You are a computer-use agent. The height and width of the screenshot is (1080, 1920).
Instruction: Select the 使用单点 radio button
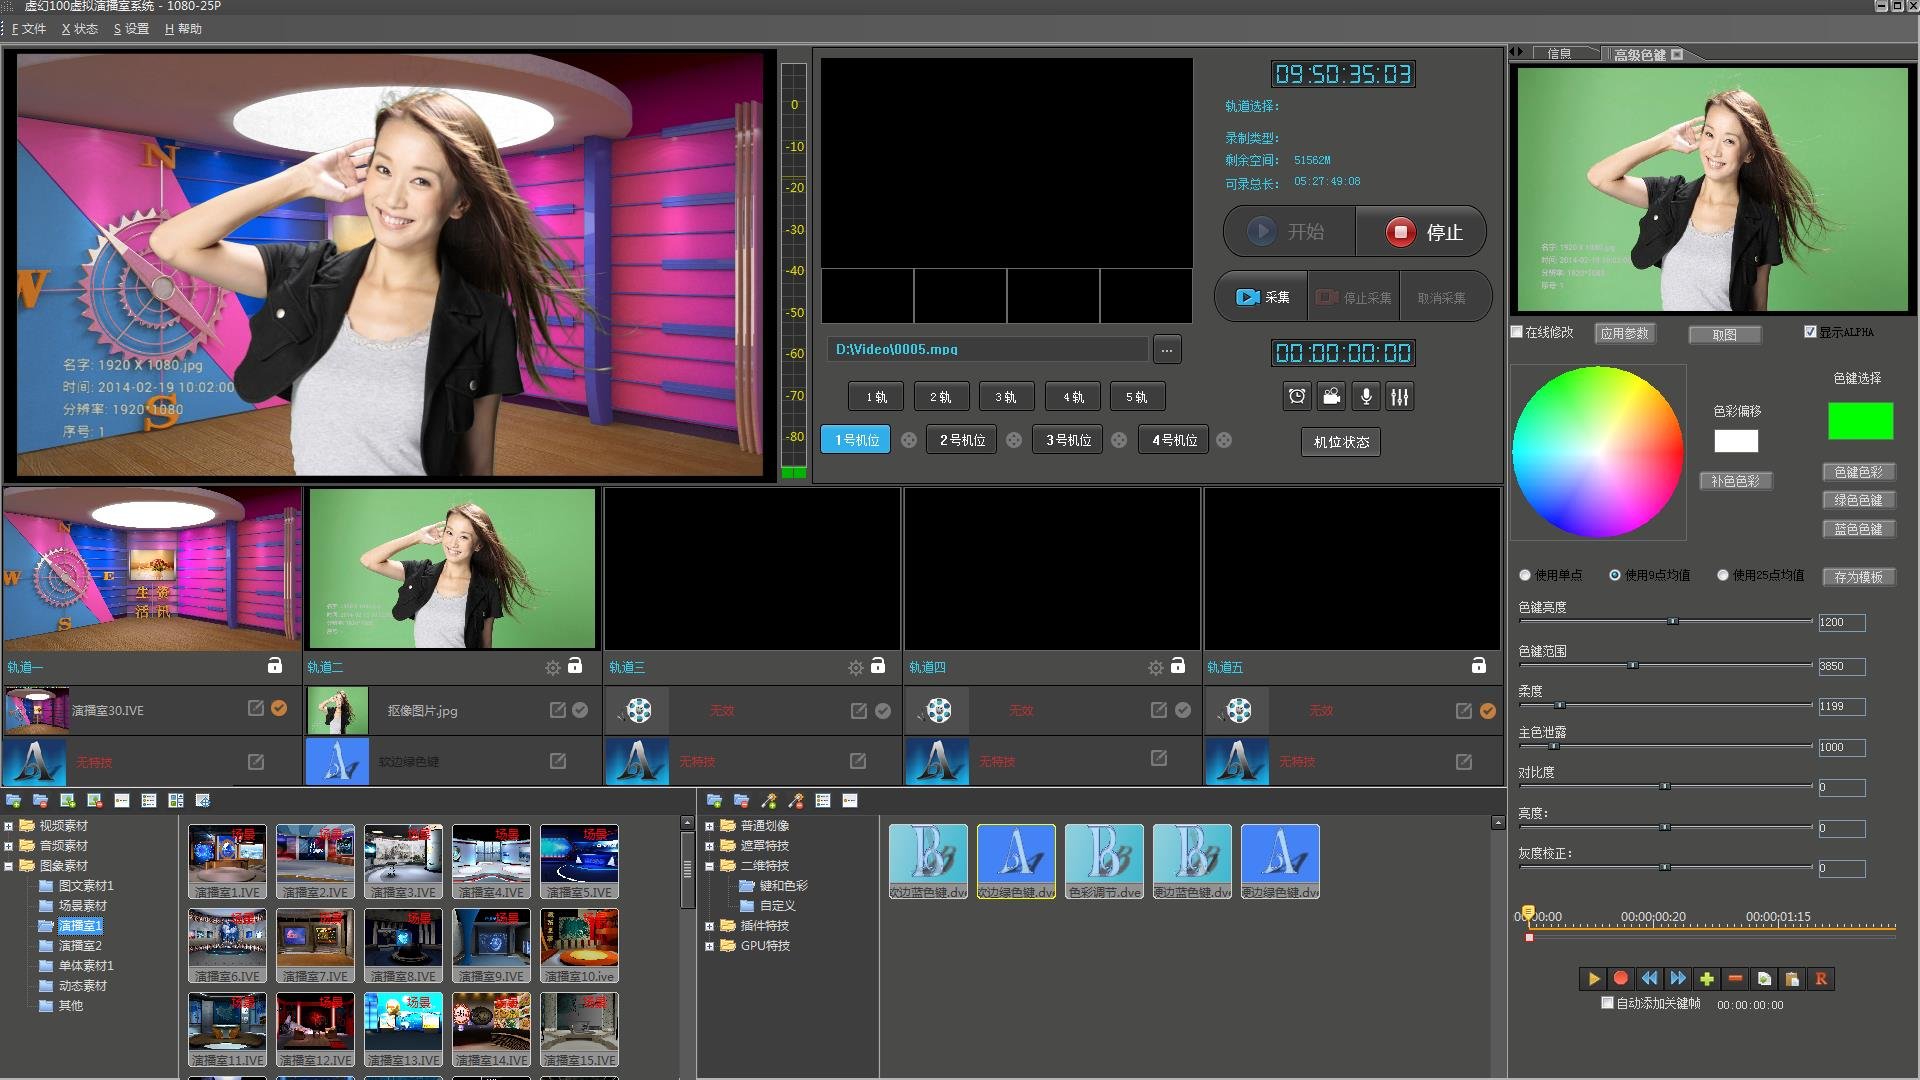point(1525,575)
